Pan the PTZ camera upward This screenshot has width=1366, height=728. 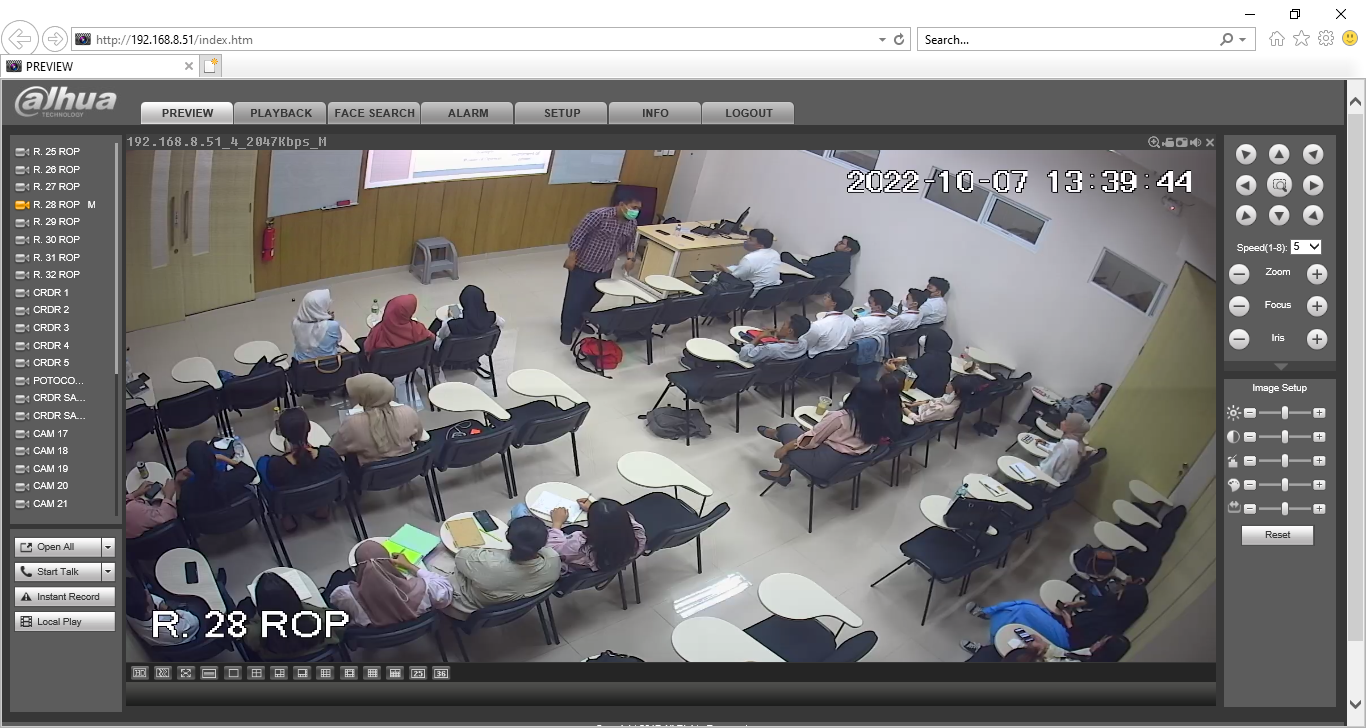point(1279,154)
